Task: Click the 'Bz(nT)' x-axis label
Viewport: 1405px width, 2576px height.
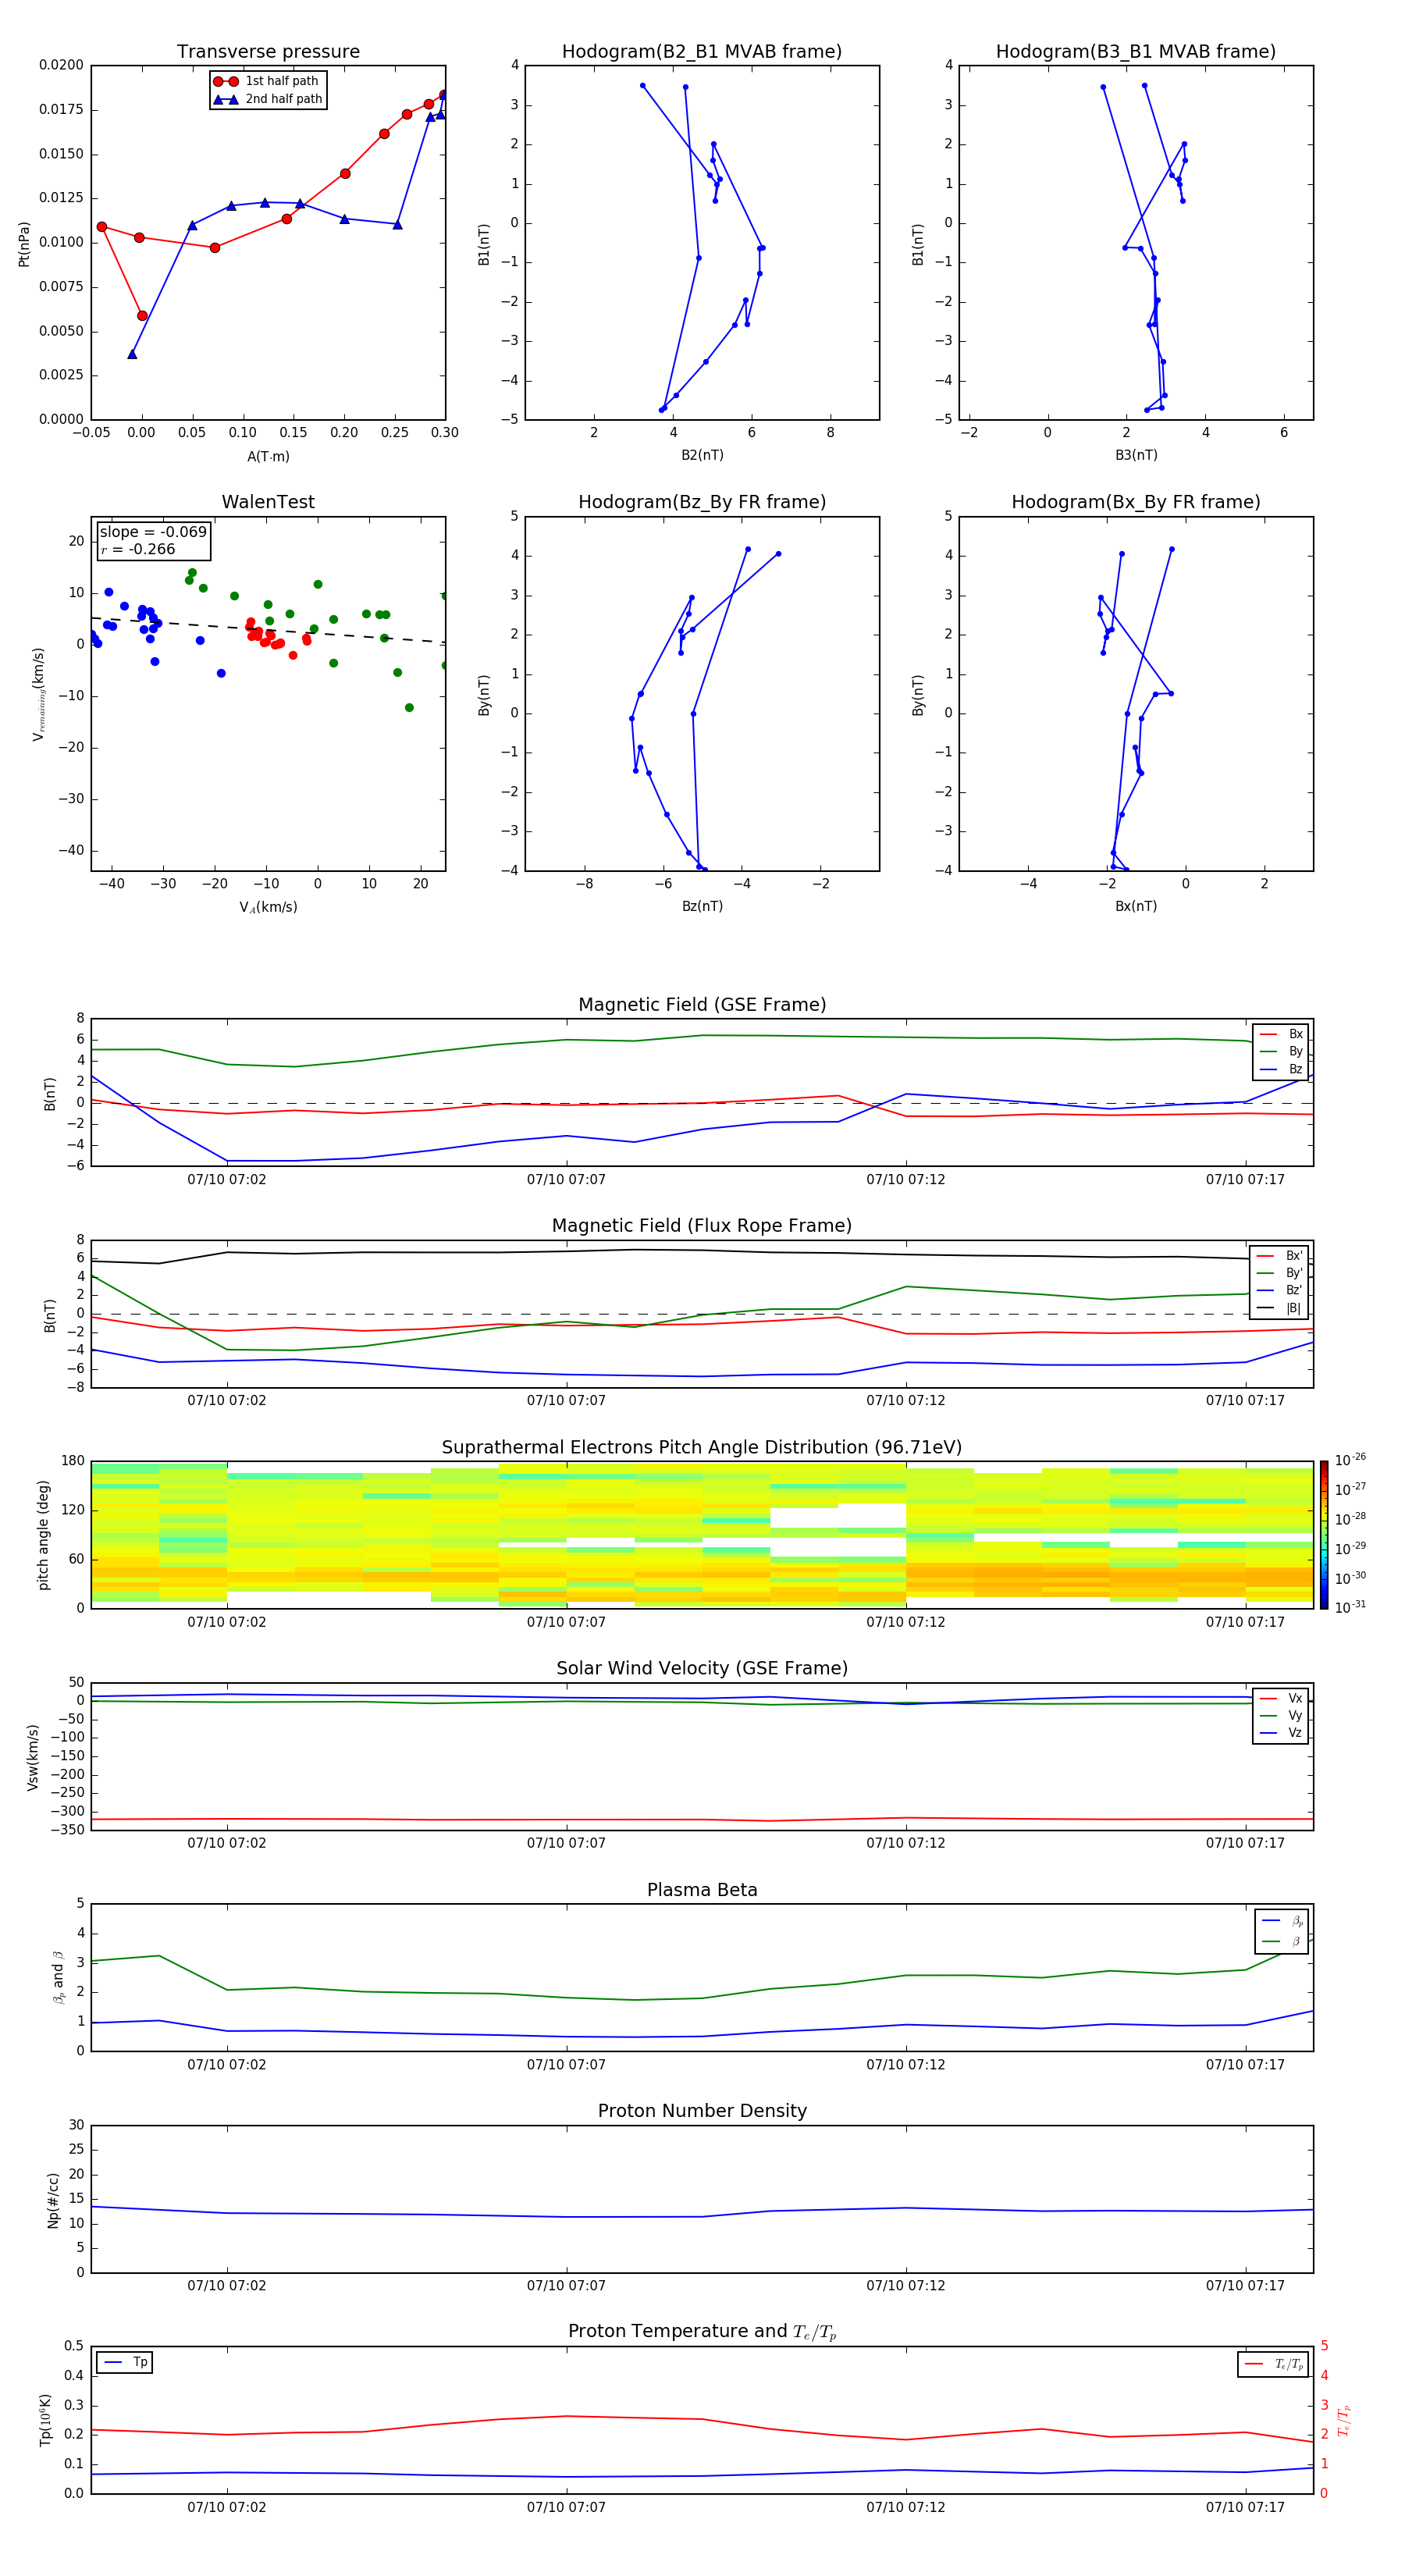Action: coord(702,906)
